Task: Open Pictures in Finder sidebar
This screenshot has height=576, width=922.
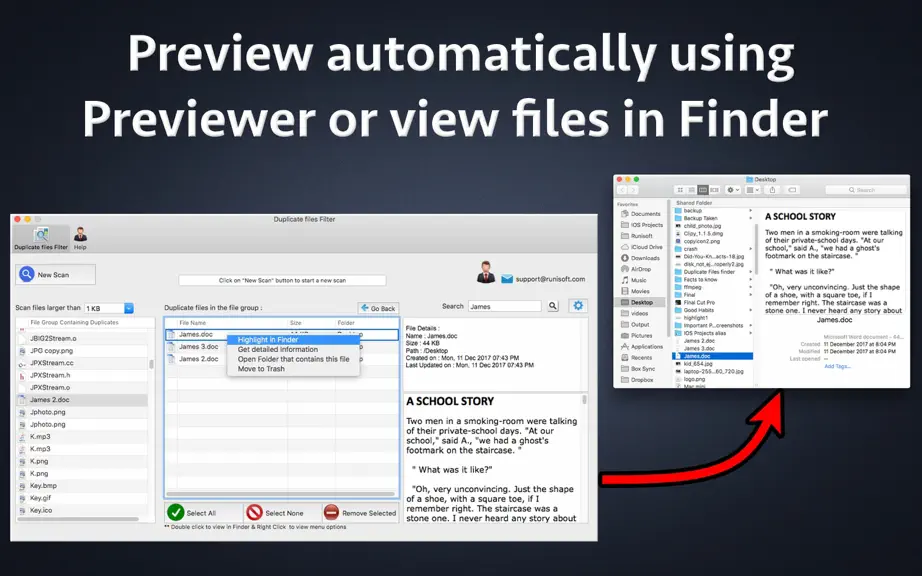Action: click(637, 336)
